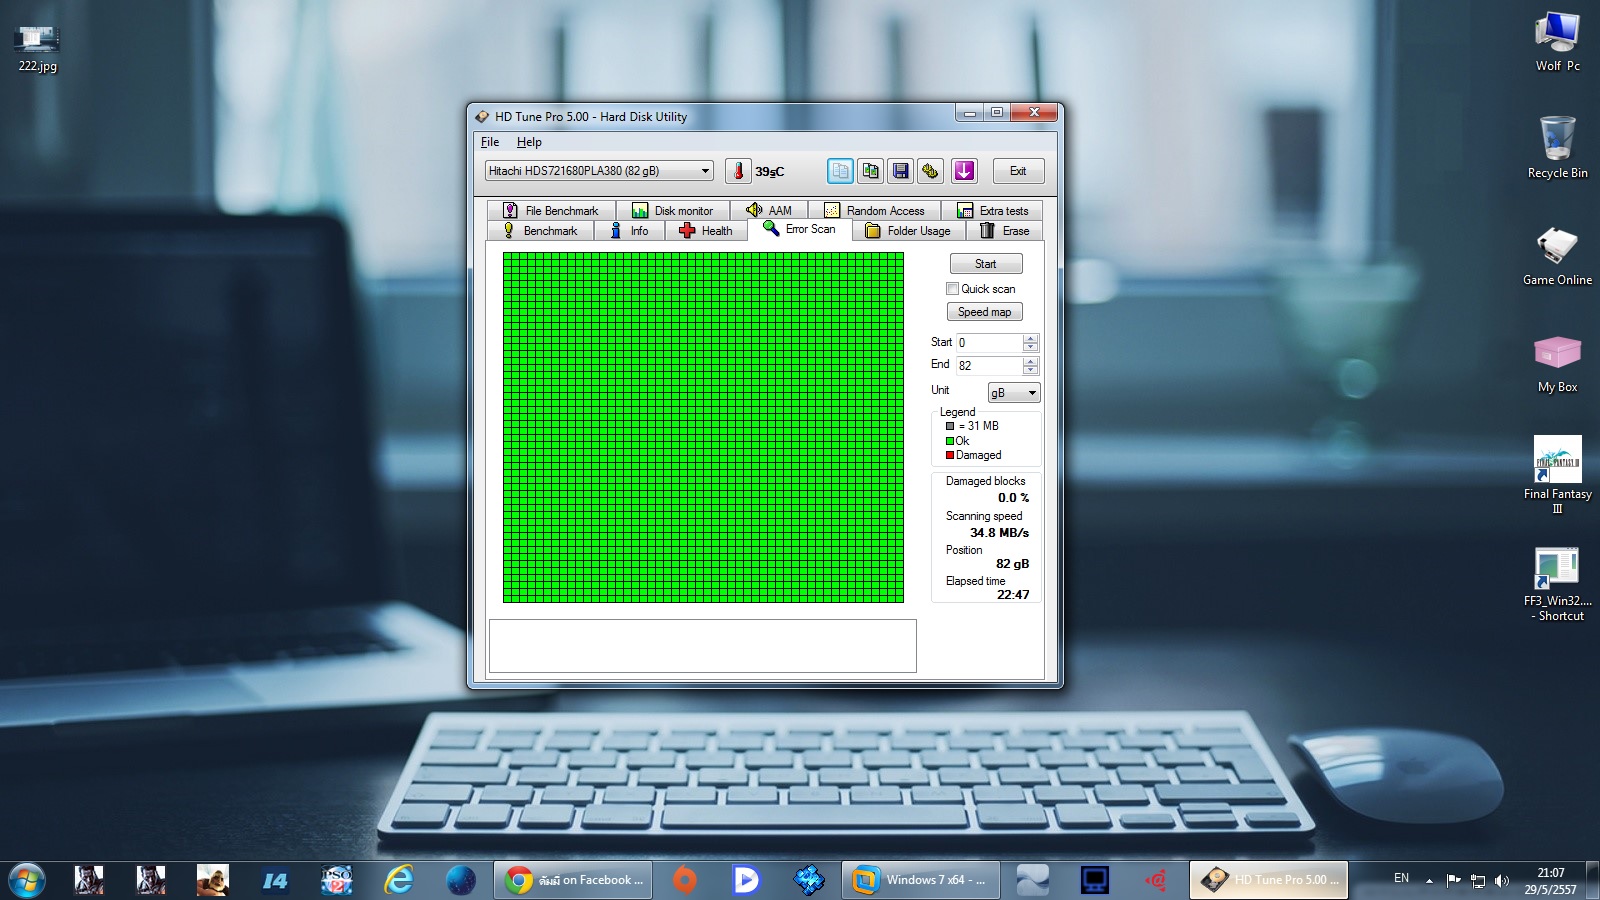Click the Start position input field
Viewport: 1600px width, 900px height.
pyautogui.click(x=989, y=342)
